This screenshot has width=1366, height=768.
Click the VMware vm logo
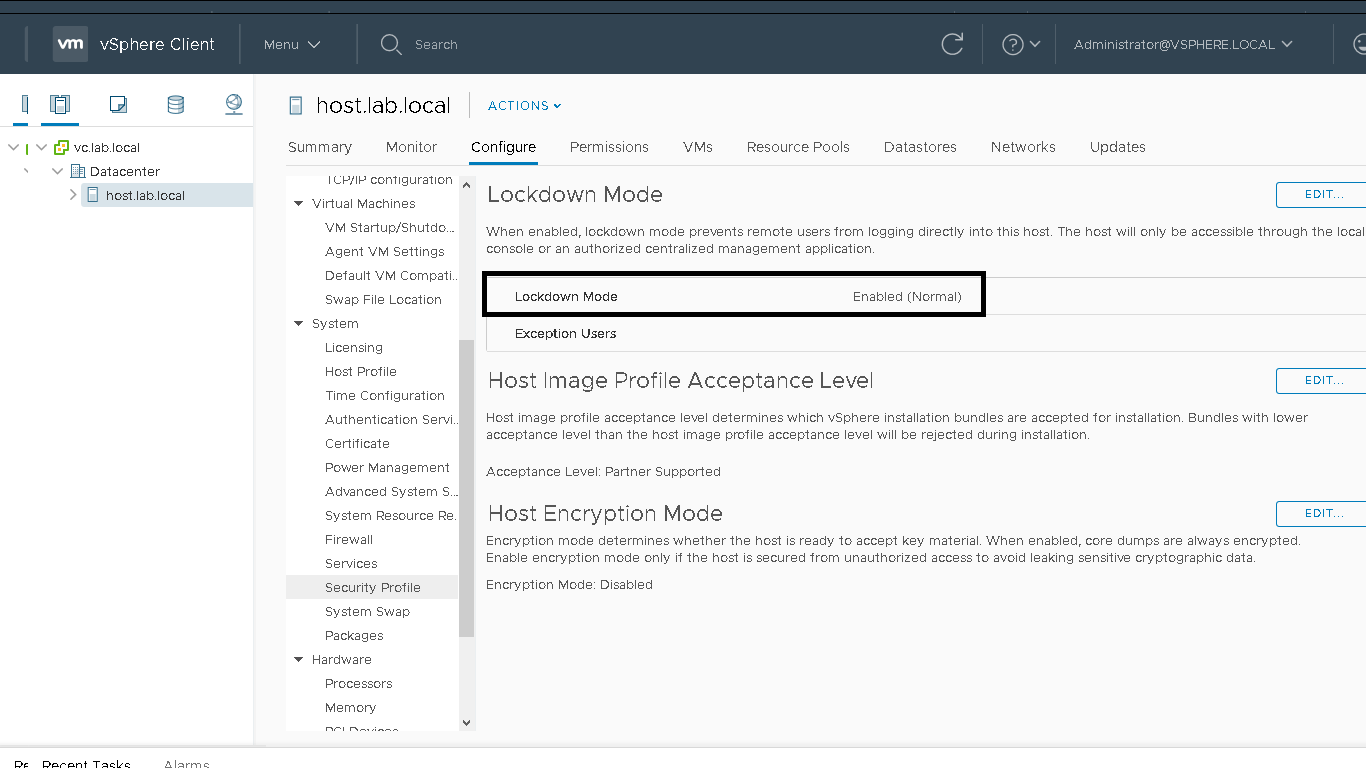point(70,44)
